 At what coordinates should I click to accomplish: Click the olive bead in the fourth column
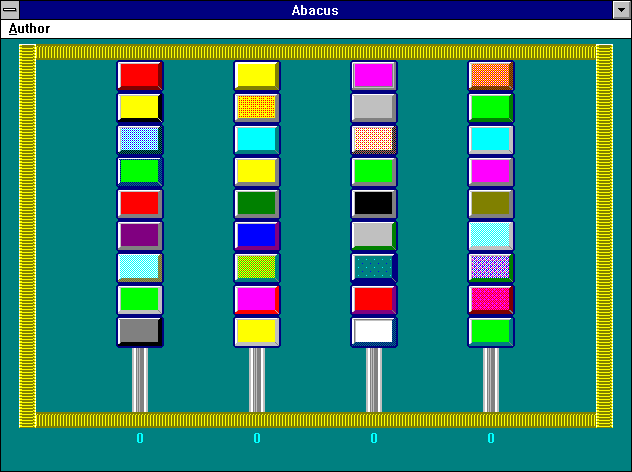pos(491,204)
